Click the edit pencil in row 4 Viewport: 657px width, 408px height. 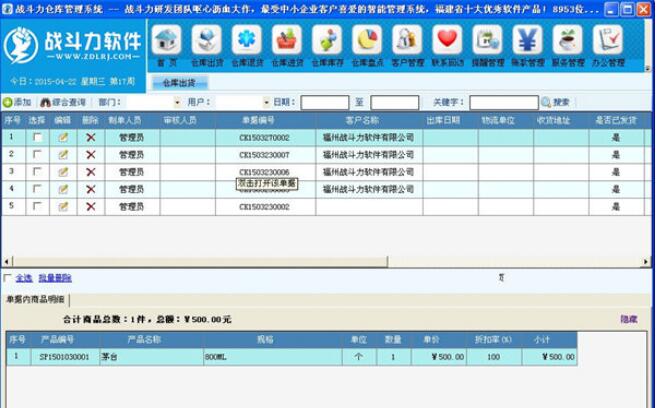[x=63, y=189]
